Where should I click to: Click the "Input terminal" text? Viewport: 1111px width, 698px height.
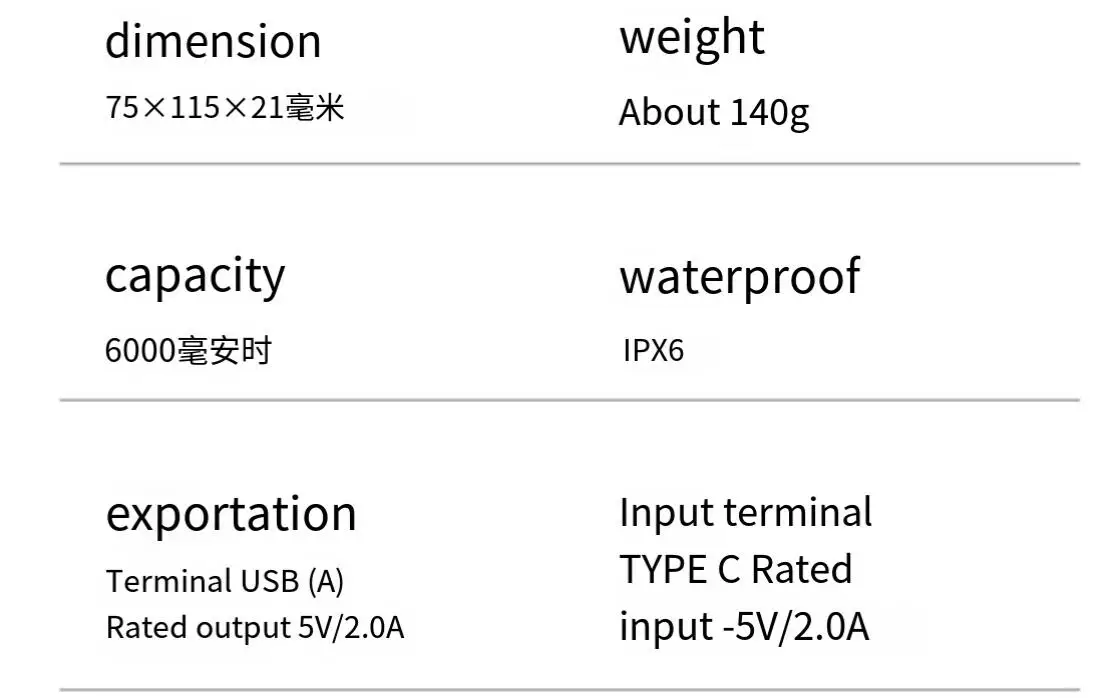pyautogui.click(x=745, y=512)
